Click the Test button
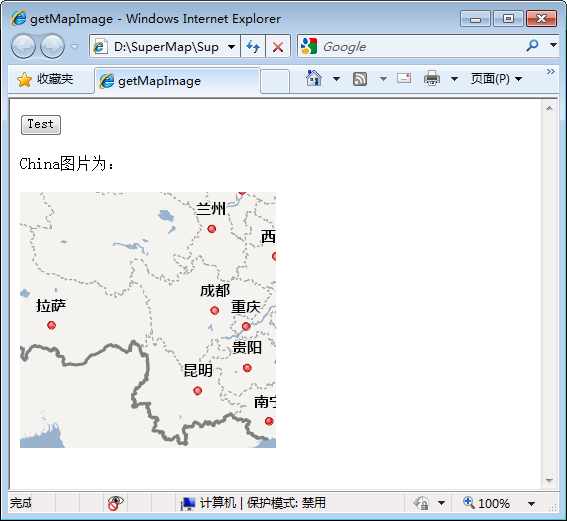The height and width of the screenshot is (521, 567). click(x=41, y=125)
